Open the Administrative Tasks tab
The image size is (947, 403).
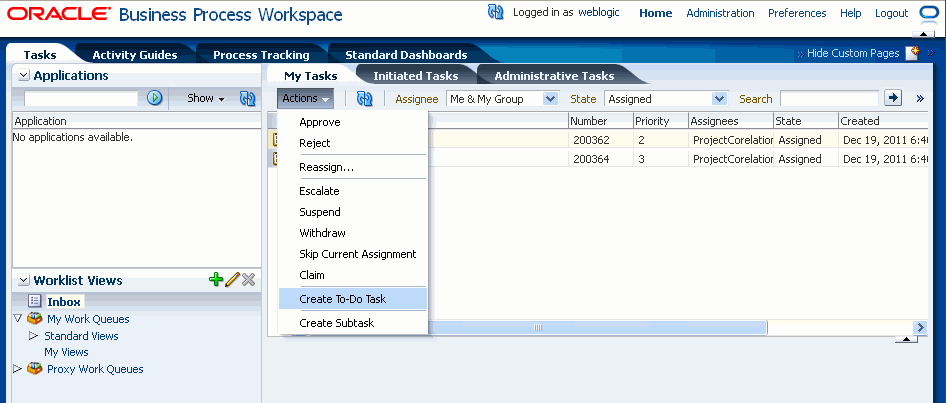554,76
